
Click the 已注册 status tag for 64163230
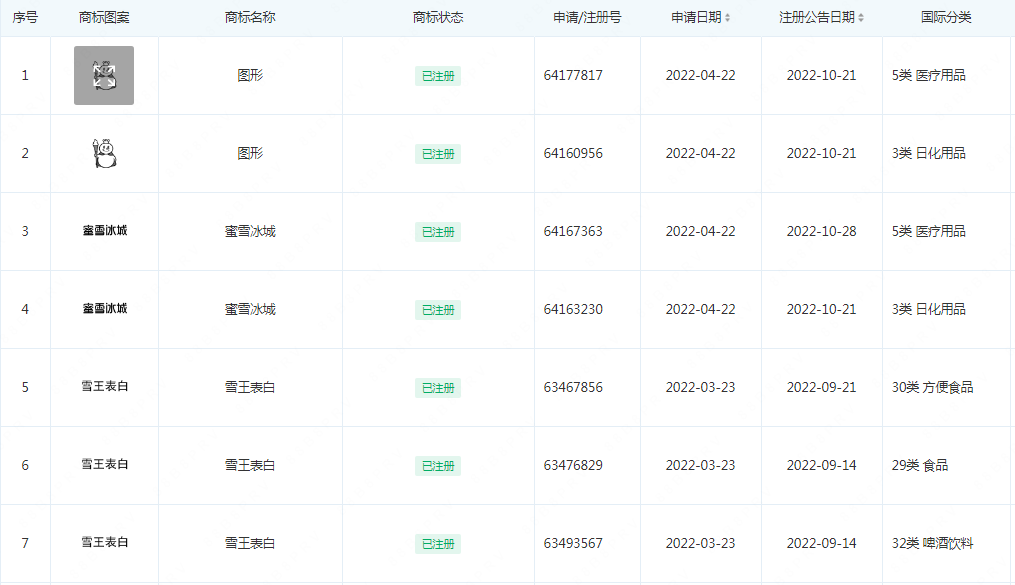coord(438,310)
